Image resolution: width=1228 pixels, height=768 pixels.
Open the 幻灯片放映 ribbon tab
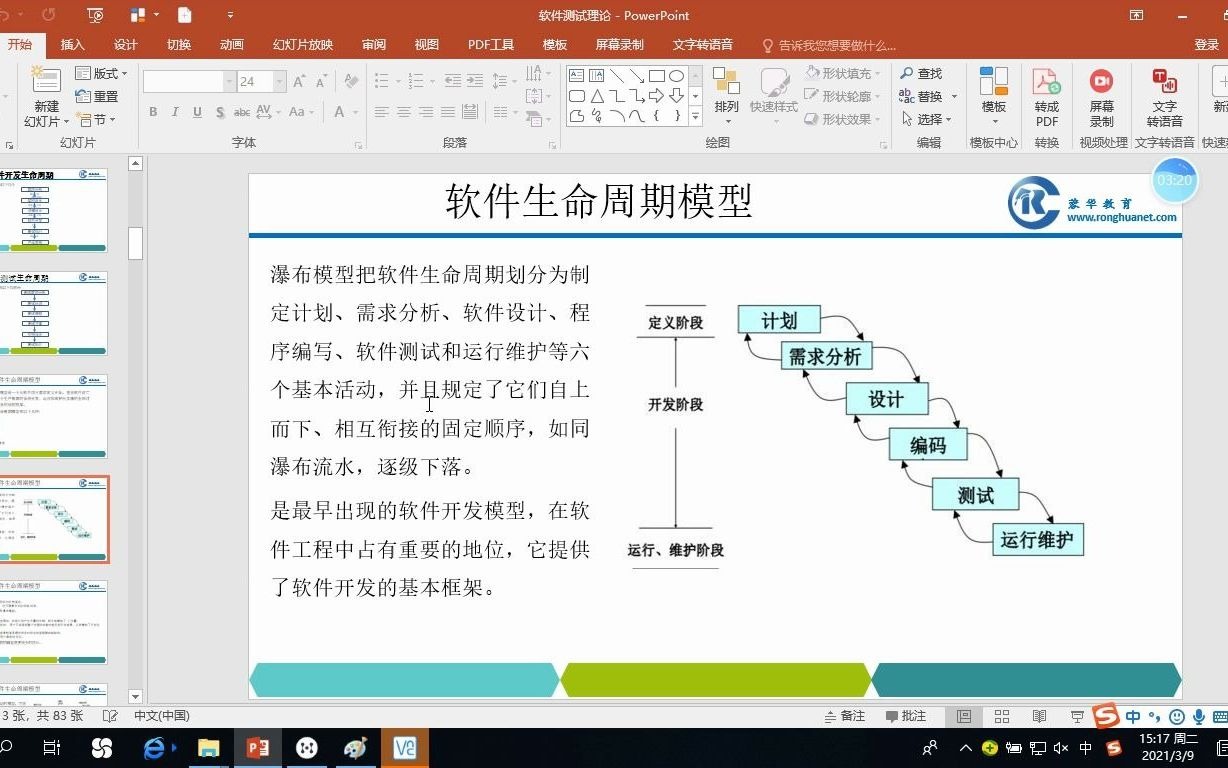(x=302, y=44)
